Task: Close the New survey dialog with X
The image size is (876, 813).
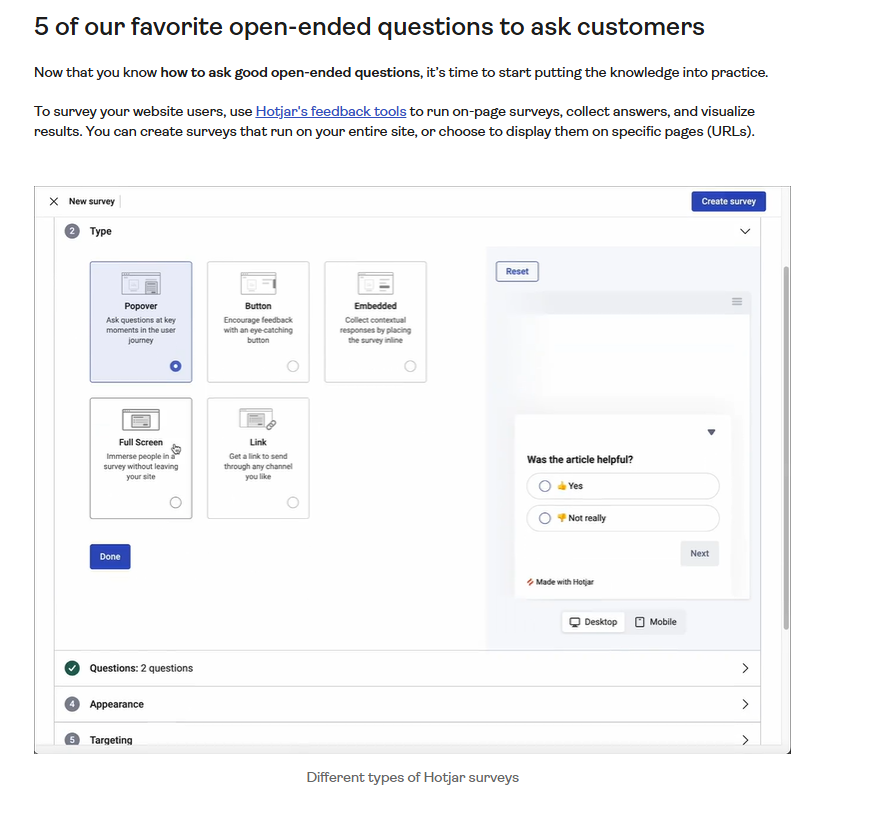Action: [54, 201]
